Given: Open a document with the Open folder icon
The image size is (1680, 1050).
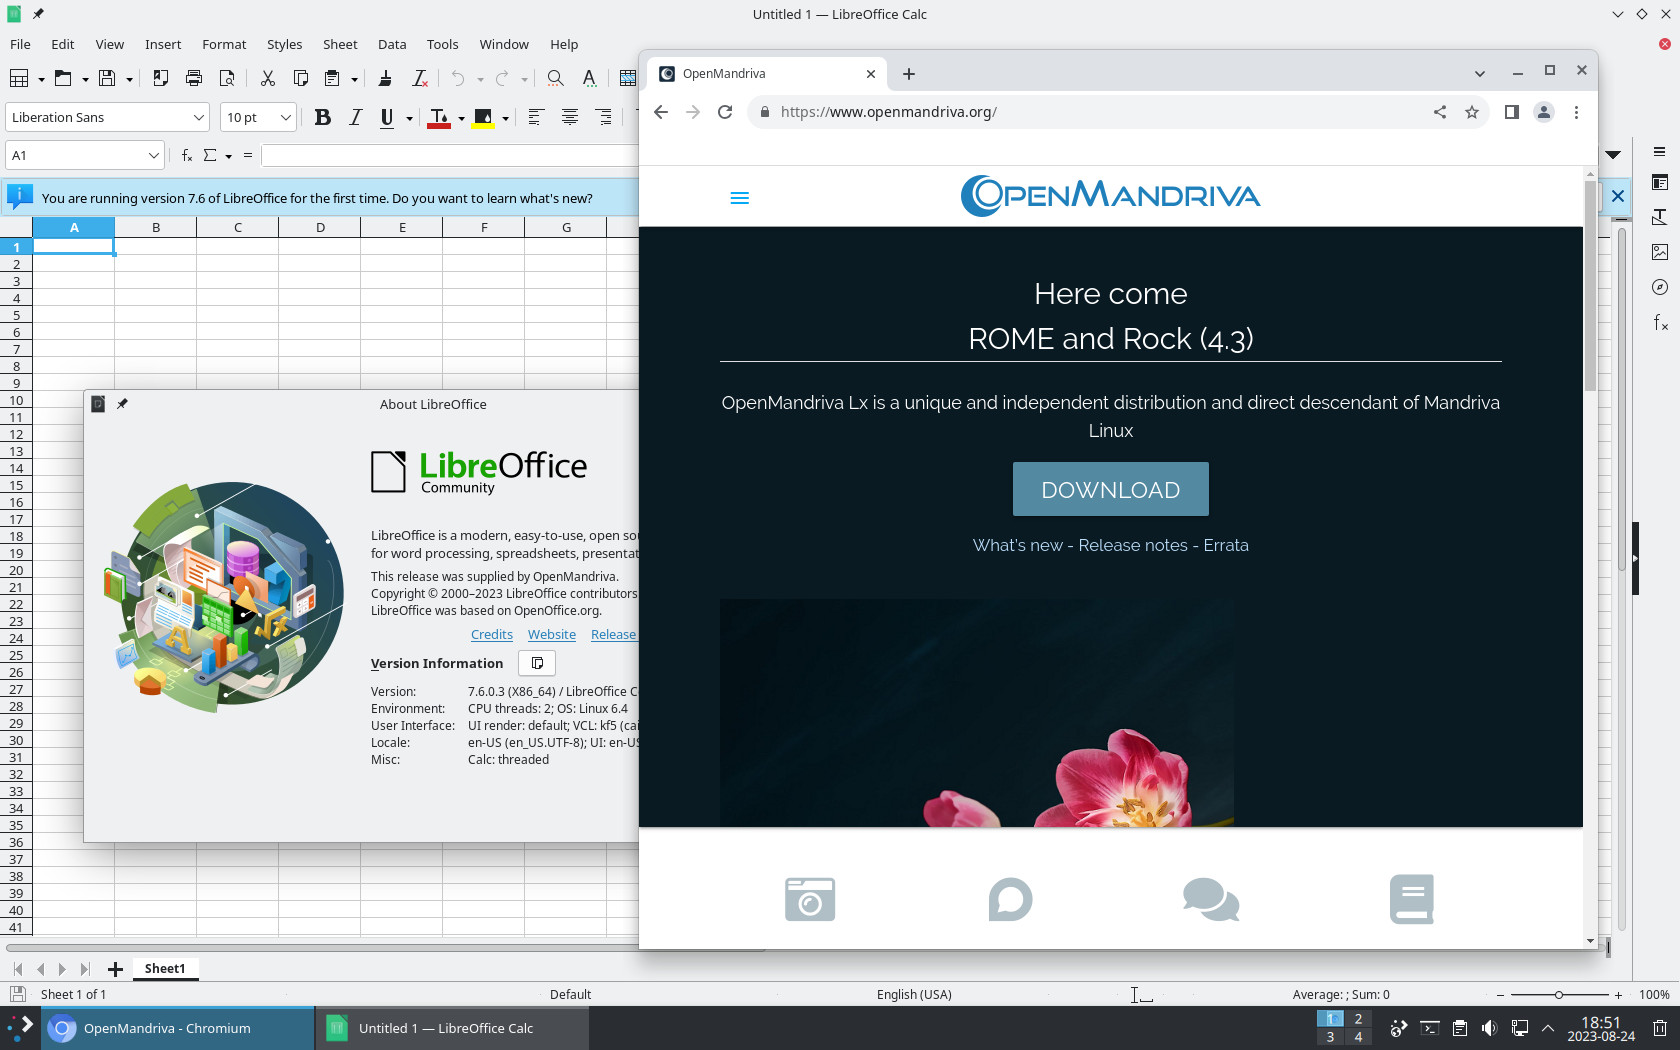Looking at the screenshot, I should click(63, 78).
